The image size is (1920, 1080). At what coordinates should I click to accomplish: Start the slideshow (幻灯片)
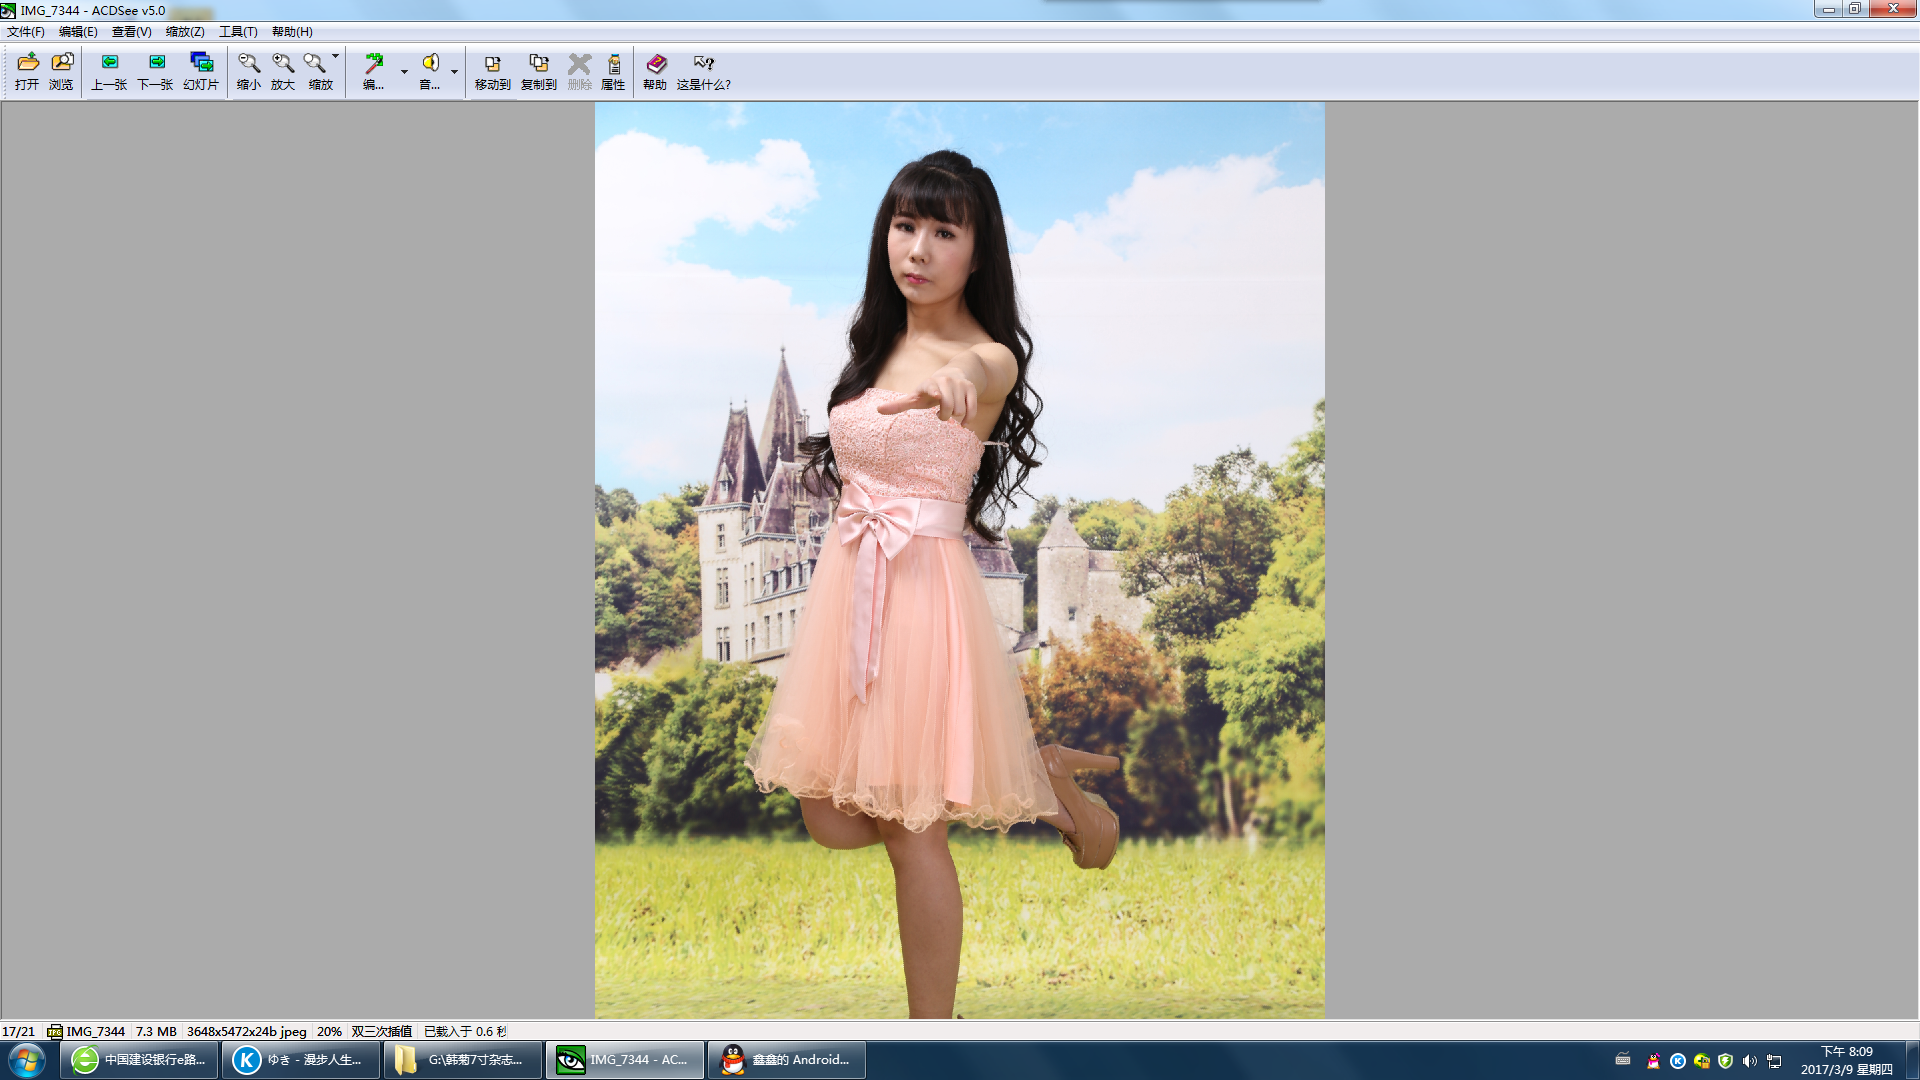click(201, 71)
